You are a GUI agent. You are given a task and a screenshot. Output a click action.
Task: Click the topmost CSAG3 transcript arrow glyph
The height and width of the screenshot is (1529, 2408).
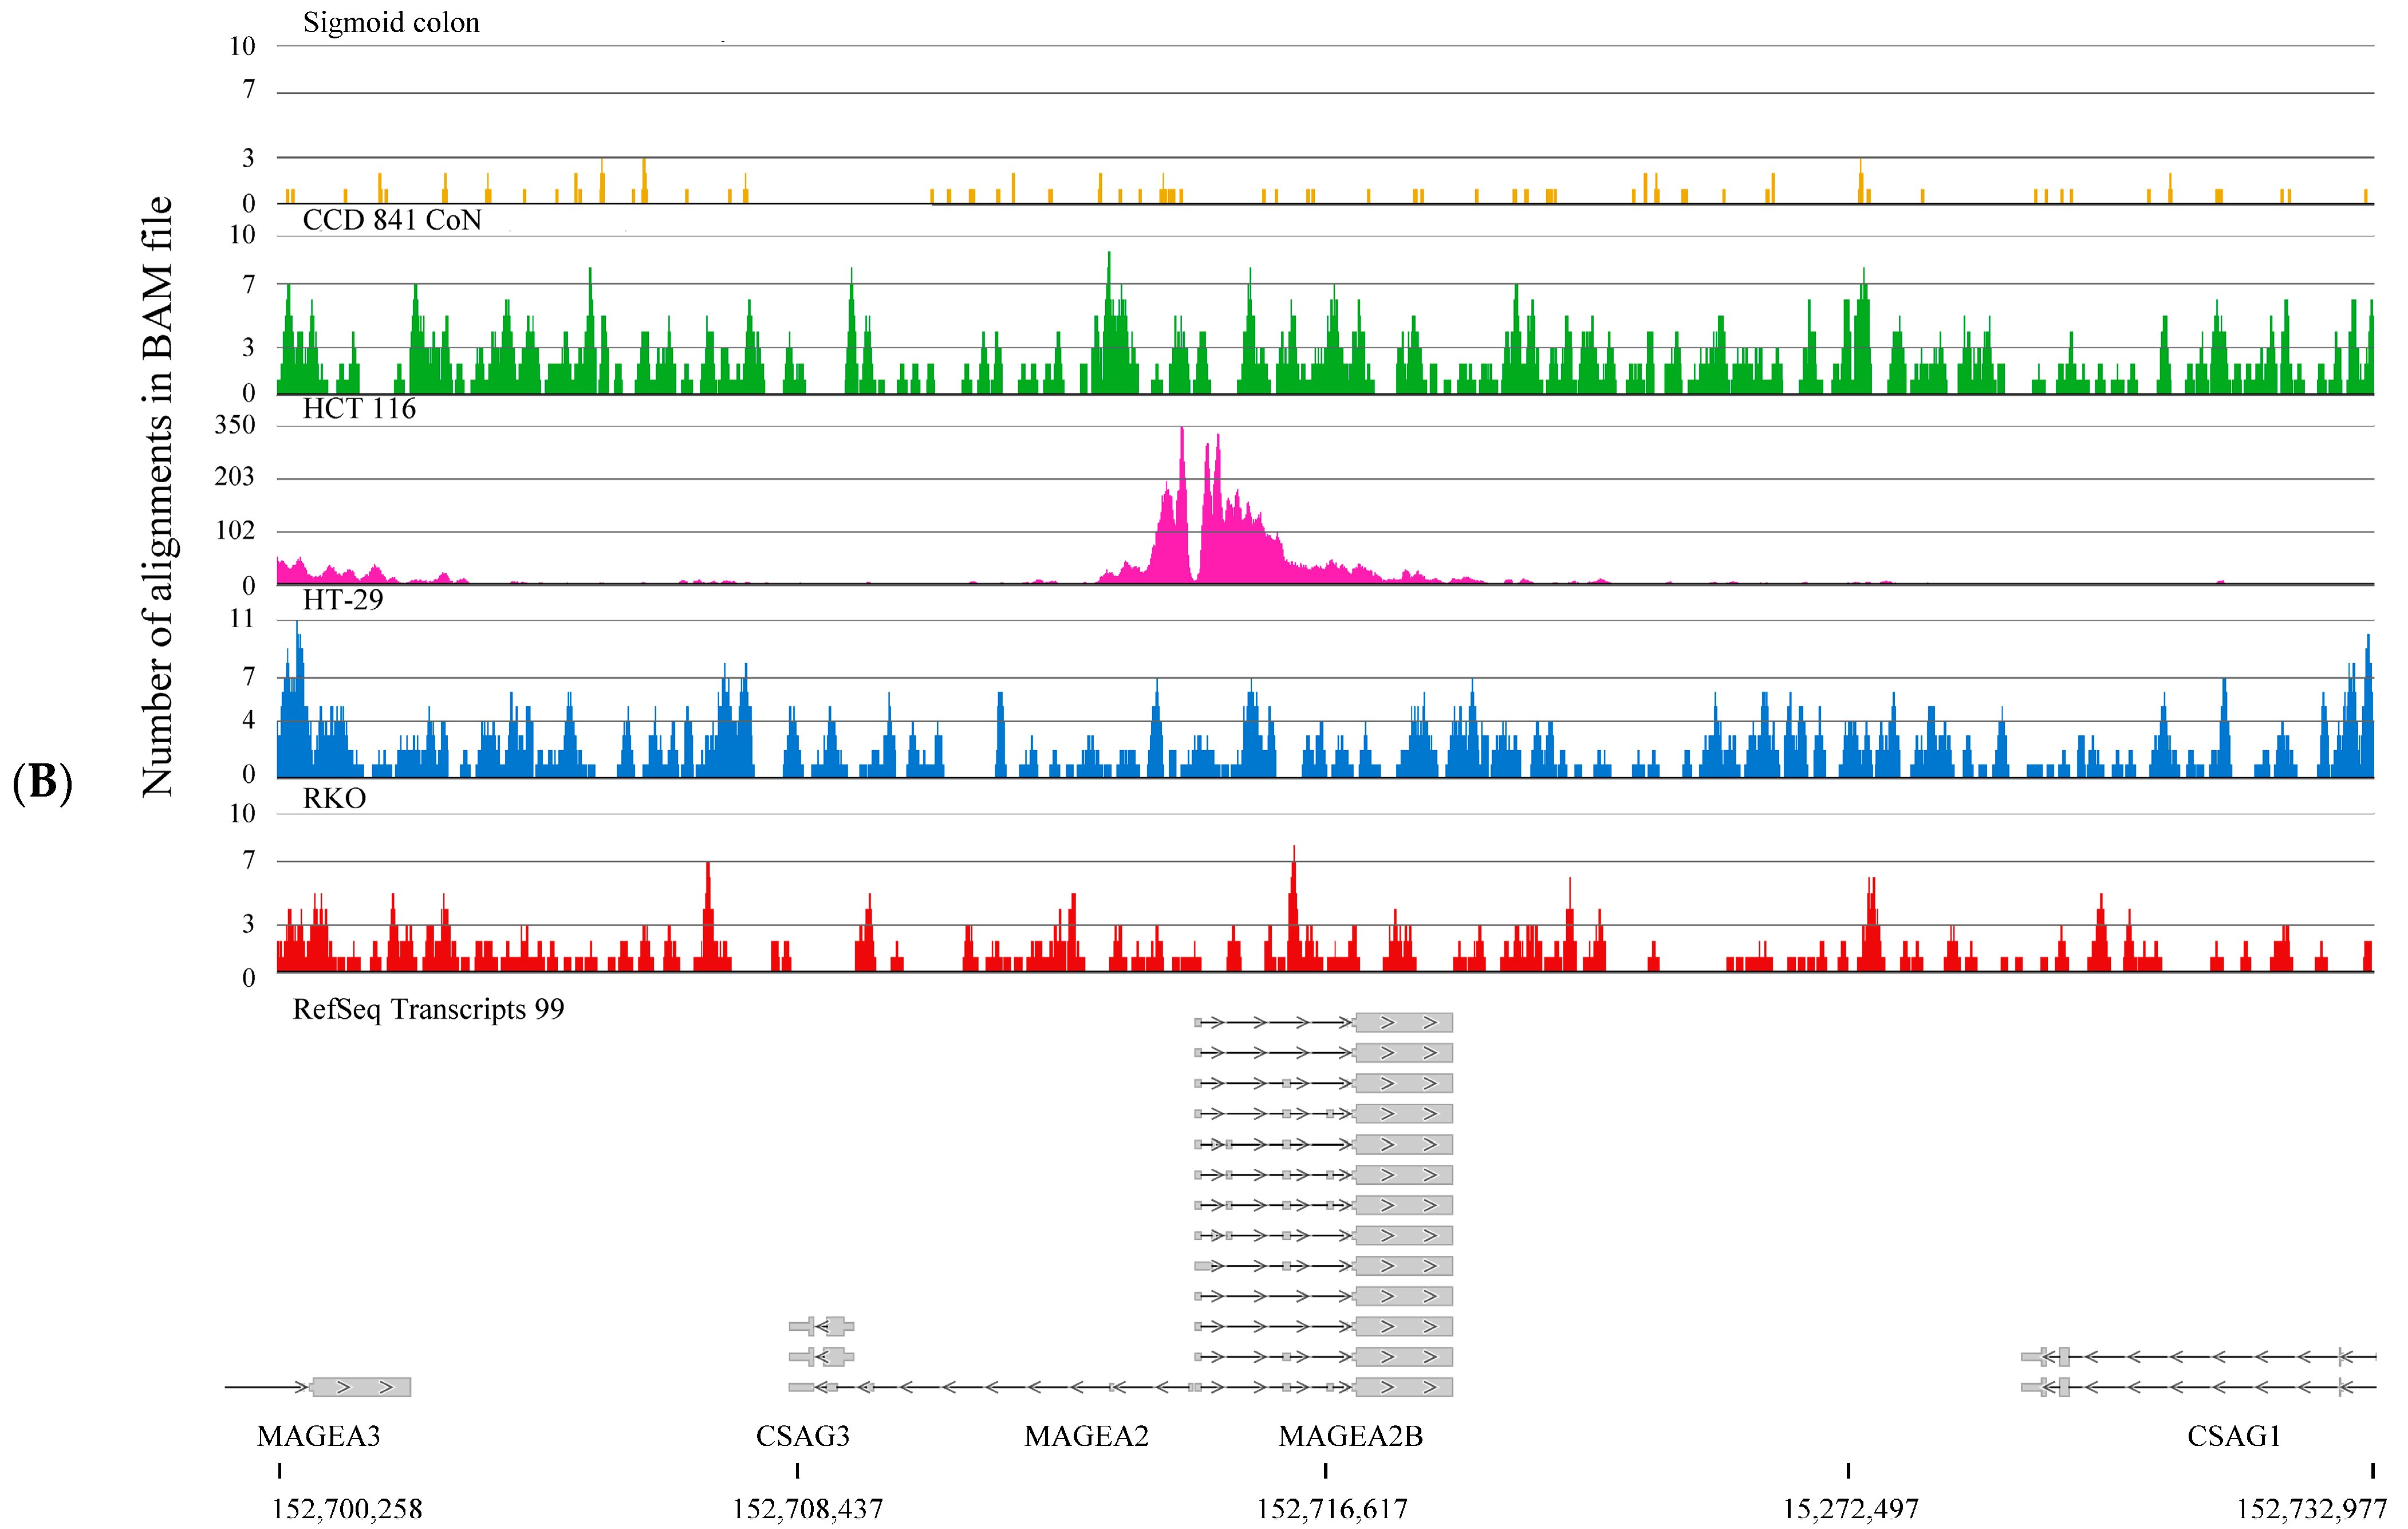coord(822,1327)
